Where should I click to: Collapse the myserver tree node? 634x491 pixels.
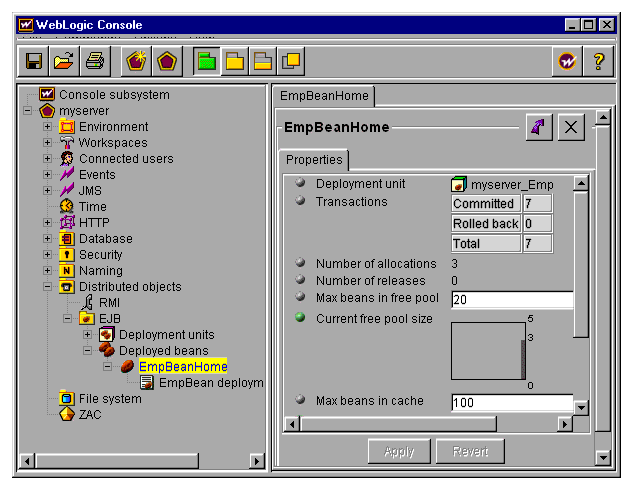[27, 110]
